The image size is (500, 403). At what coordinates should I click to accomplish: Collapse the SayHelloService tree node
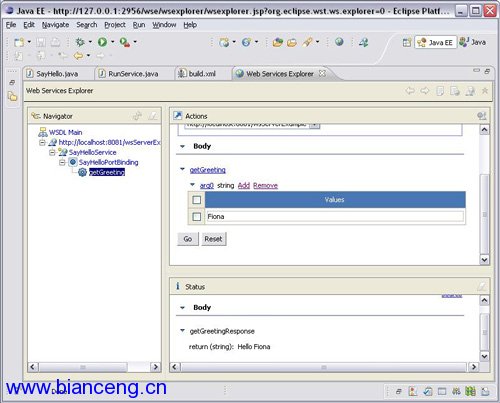(x=52, y=153)
